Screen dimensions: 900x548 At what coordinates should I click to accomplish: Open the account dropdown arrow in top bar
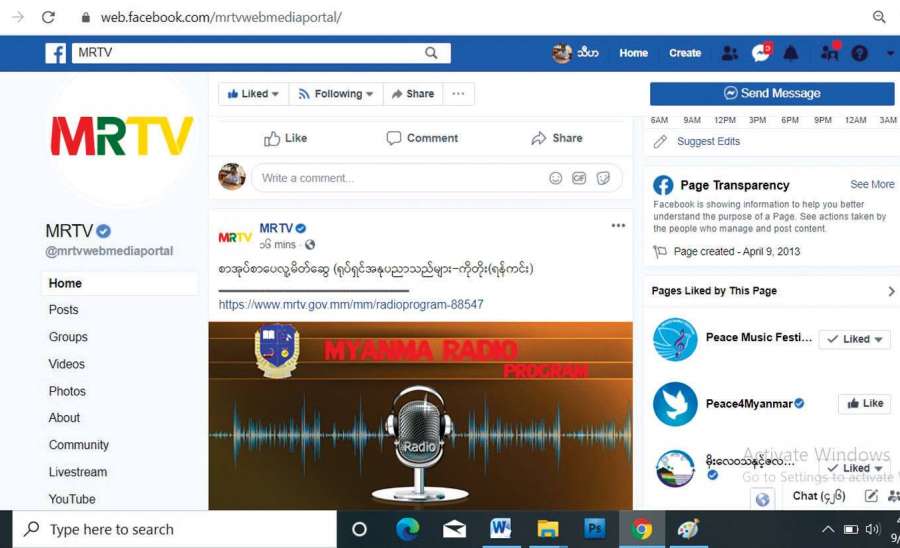pyautogui.click(x=890, y=54)
